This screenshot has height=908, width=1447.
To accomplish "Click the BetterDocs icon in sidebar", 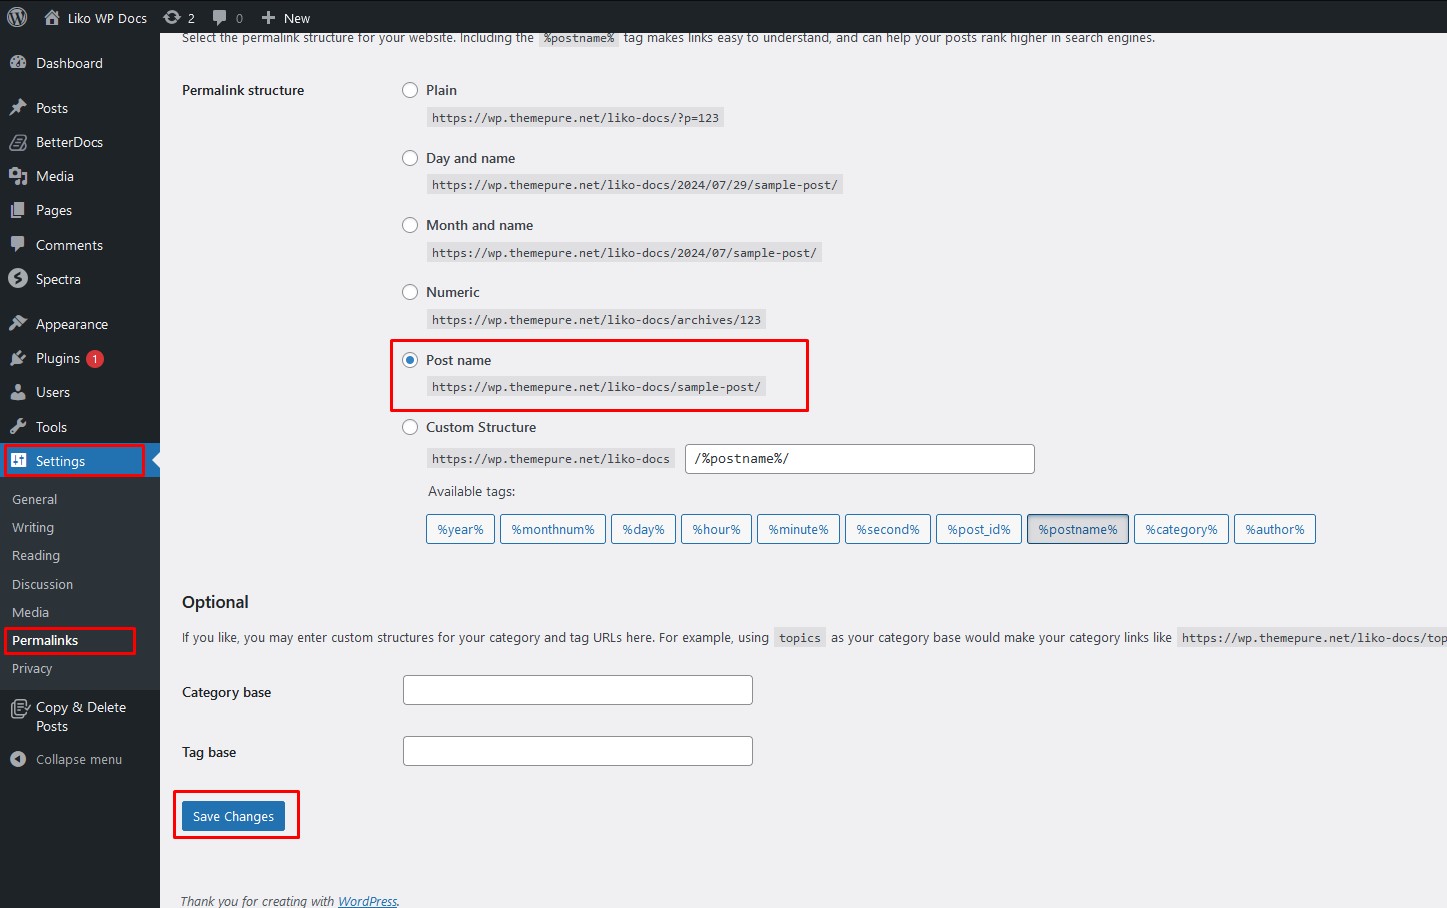I will coord(18,142).
